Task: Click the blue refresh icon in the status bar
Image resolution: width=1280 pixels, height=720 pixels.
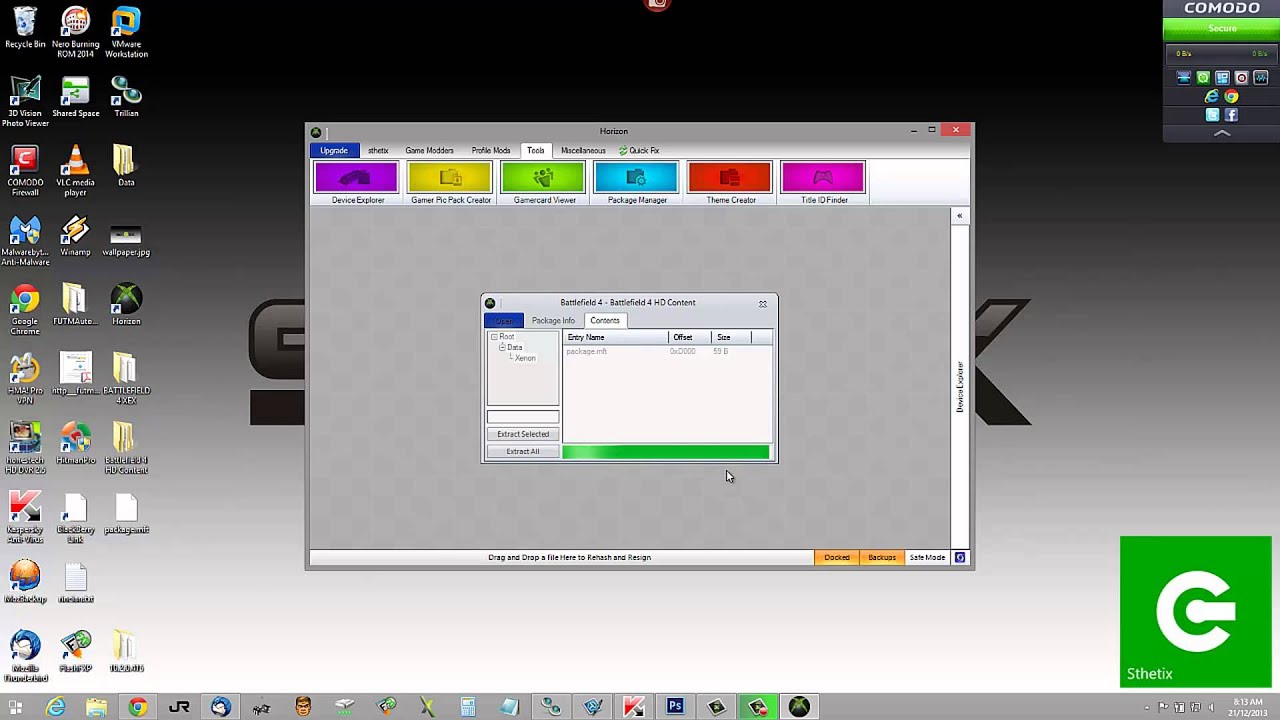Action: (960, 558)
